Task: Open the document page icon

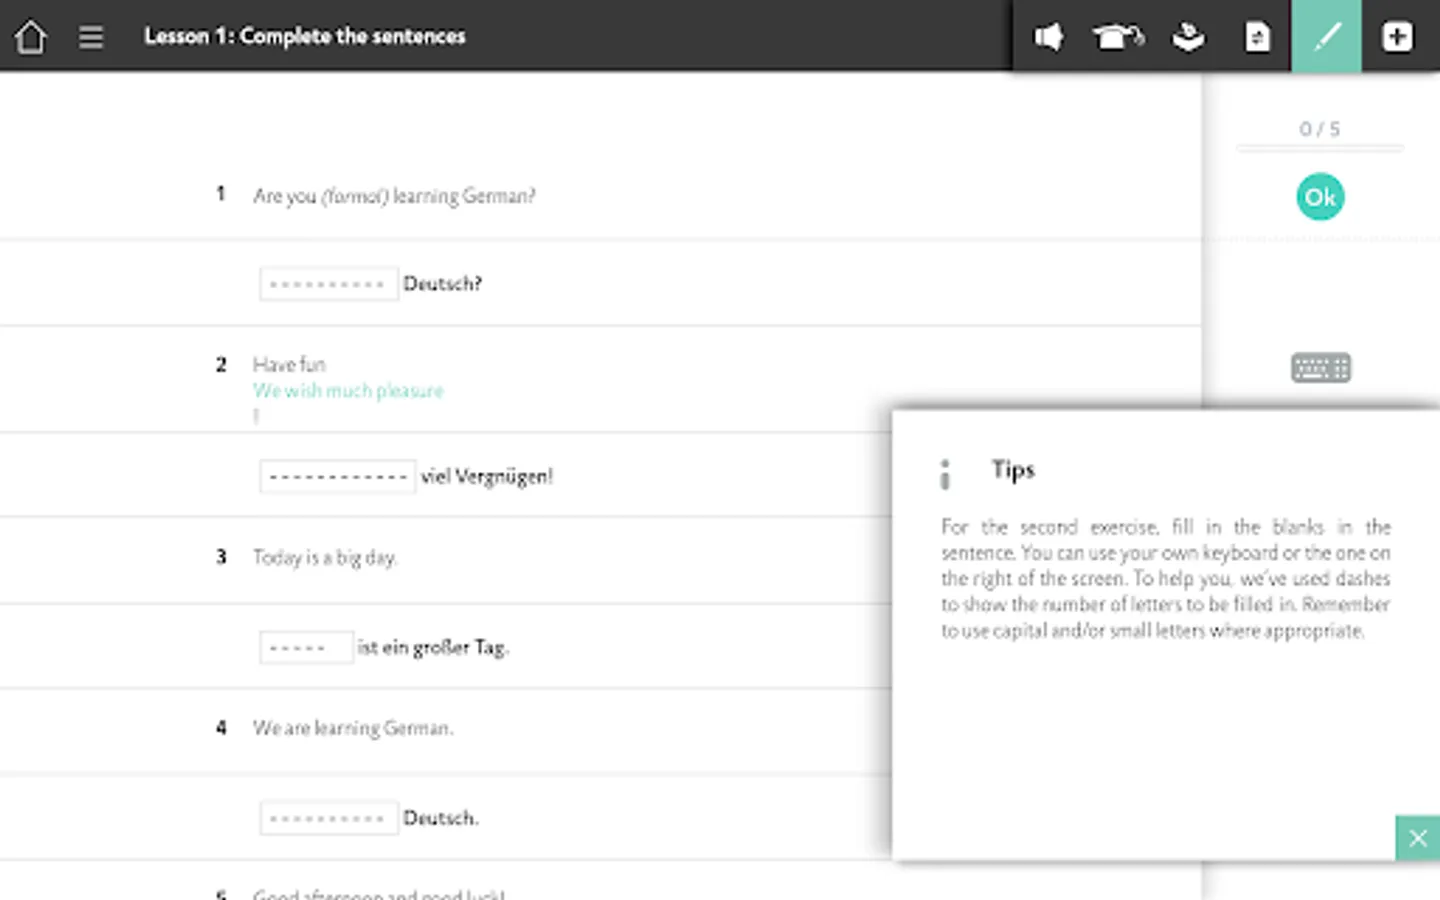Action: (x=1257, y=37)
